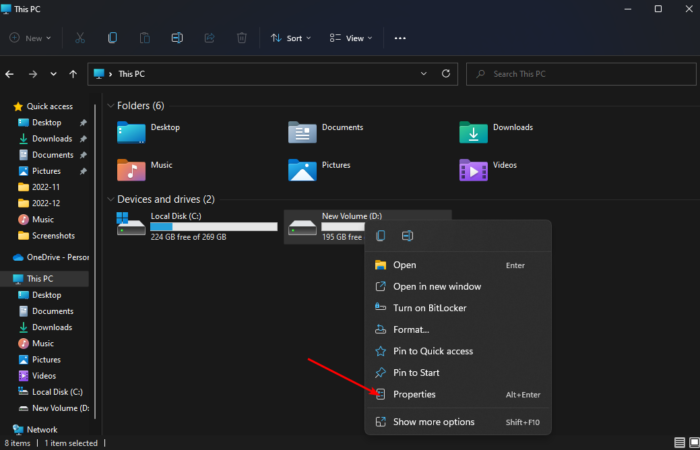700x450 pixels.
Task: Click the Copy icon in the toolbar
Action: pyautogui.click(x=112, y=38)
